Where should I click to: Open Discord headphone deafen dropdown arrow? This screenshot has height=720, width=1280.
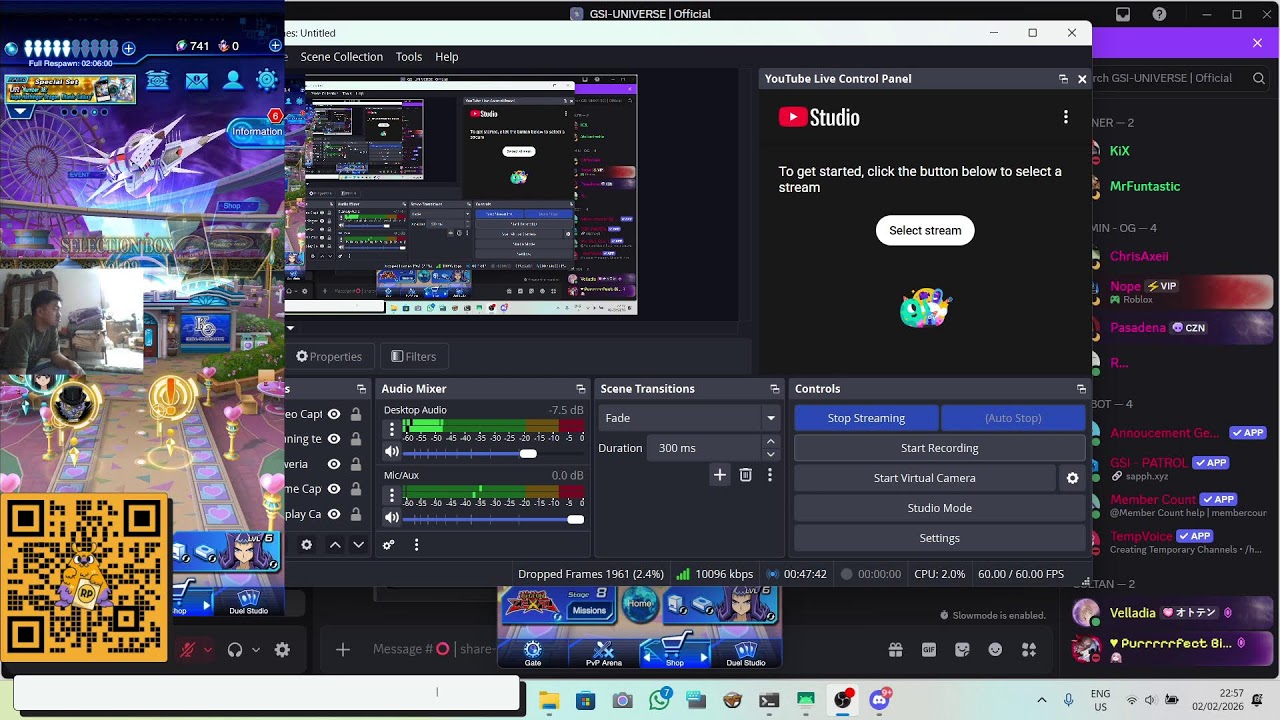tap(256, 650)
